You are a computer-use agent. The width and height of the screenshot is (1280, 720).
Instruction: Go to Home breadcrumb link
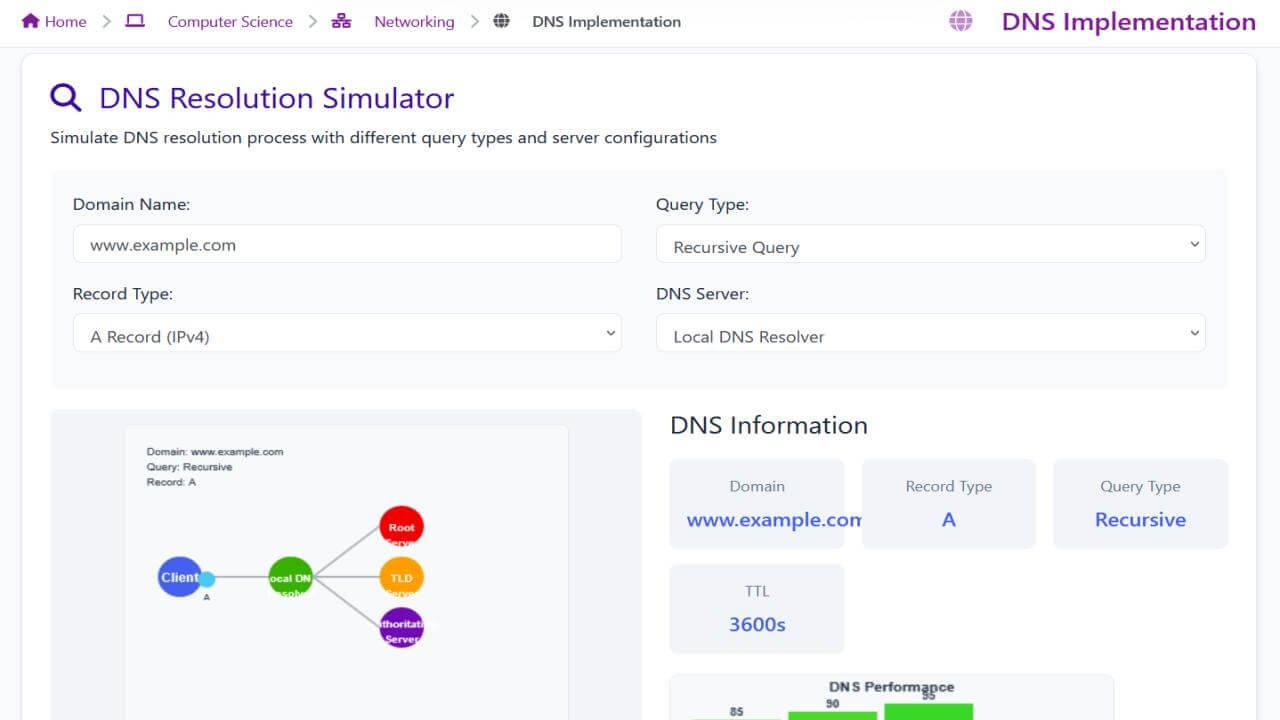[65, 21]
